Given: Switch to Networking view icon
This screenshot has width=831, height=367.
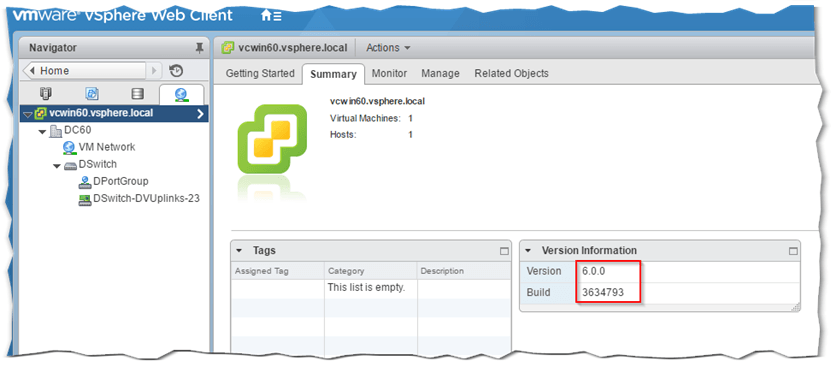Looking at the screenshot, I should click(x=181, y=94).
